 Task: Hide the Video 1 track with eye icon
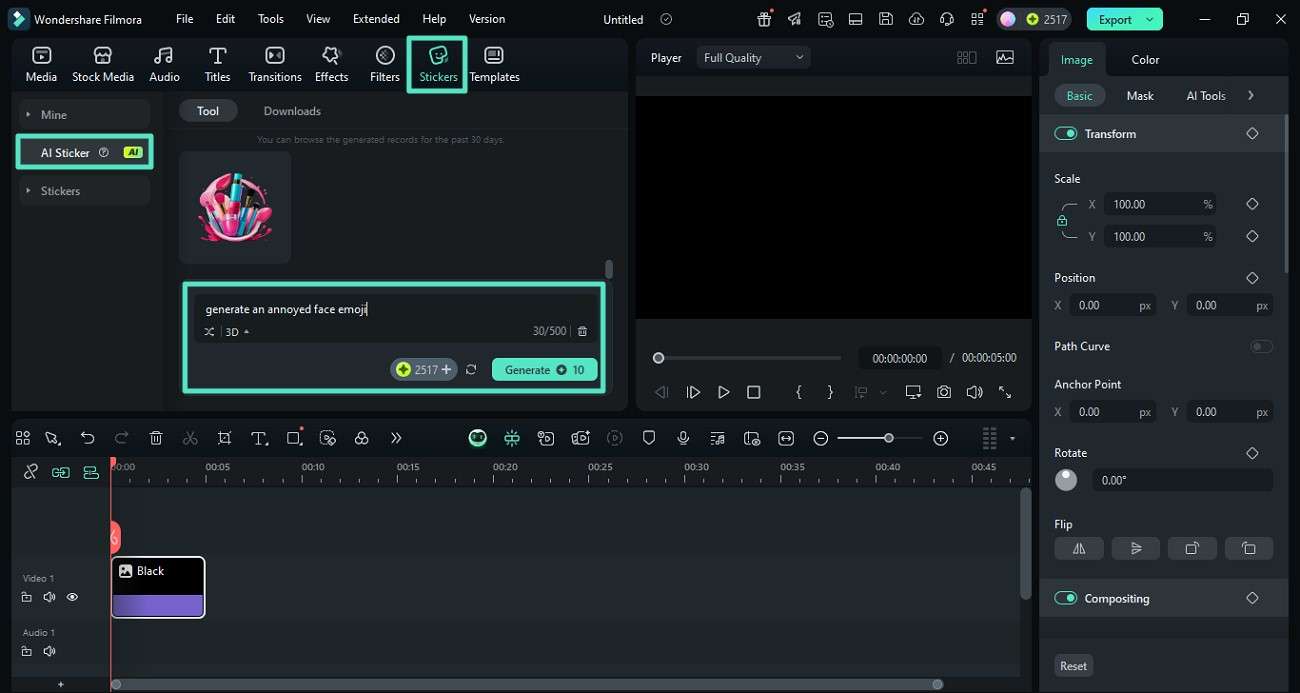[x=72, y=597]
